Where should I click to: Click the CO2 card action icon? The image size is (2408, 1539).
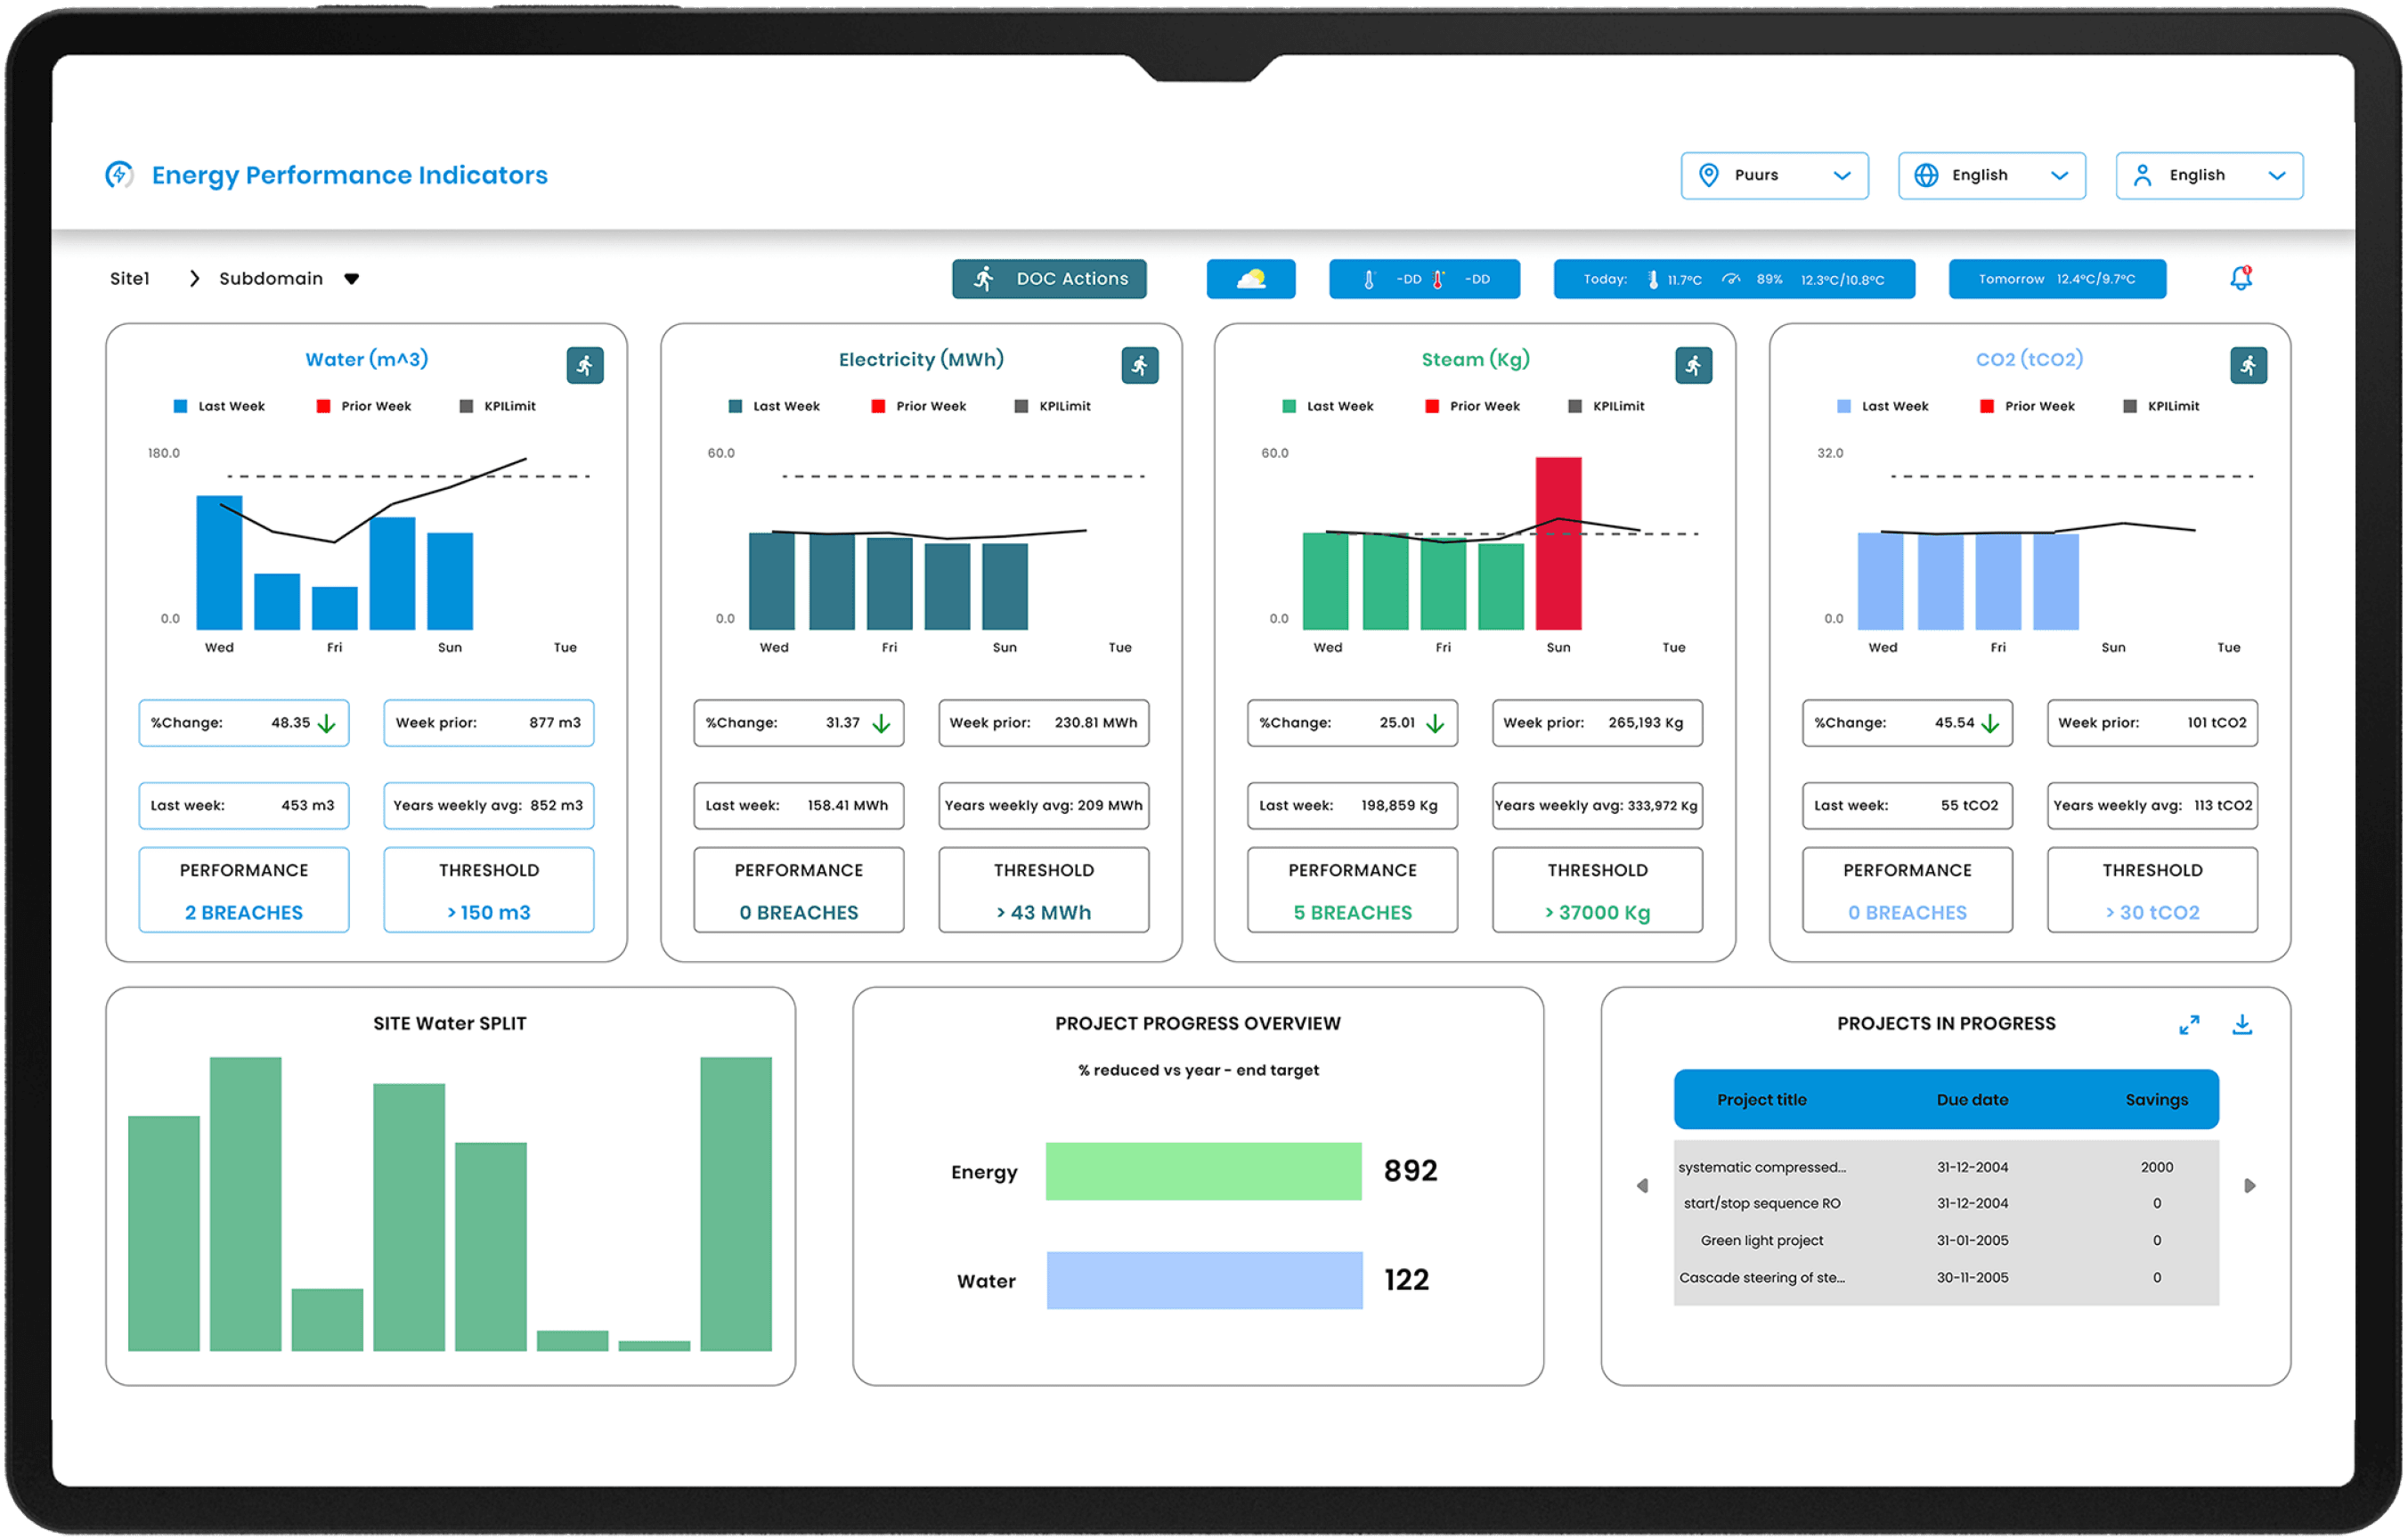pos(2248,366)
